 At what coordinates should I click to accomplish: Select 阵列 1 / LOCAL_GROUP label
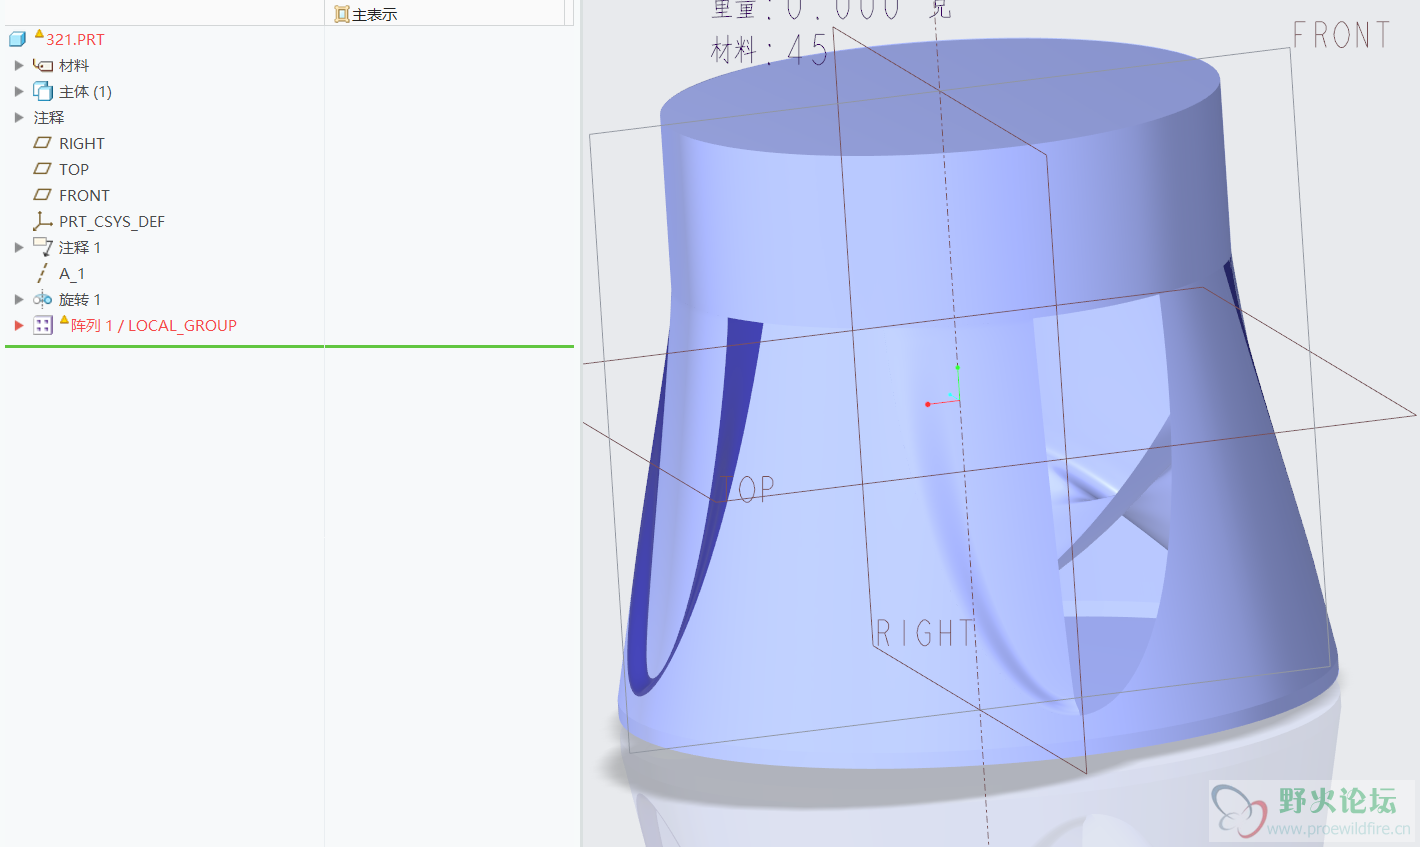(x=153, y=326)
